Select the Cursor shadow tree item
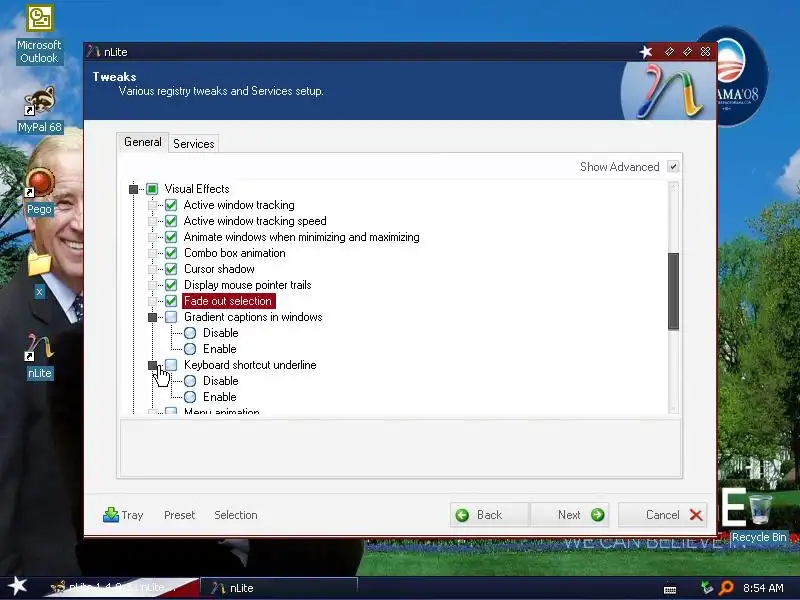Image resolution: width=800 pixels, height=600 pixels. (219, 269)
